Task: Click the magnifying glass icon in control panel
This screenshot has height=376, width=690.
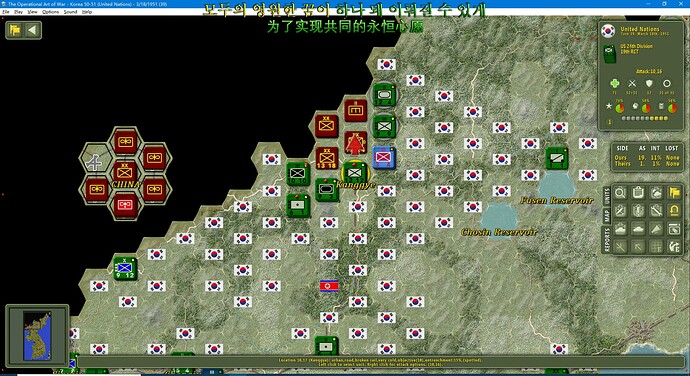Action: [620, 193]
